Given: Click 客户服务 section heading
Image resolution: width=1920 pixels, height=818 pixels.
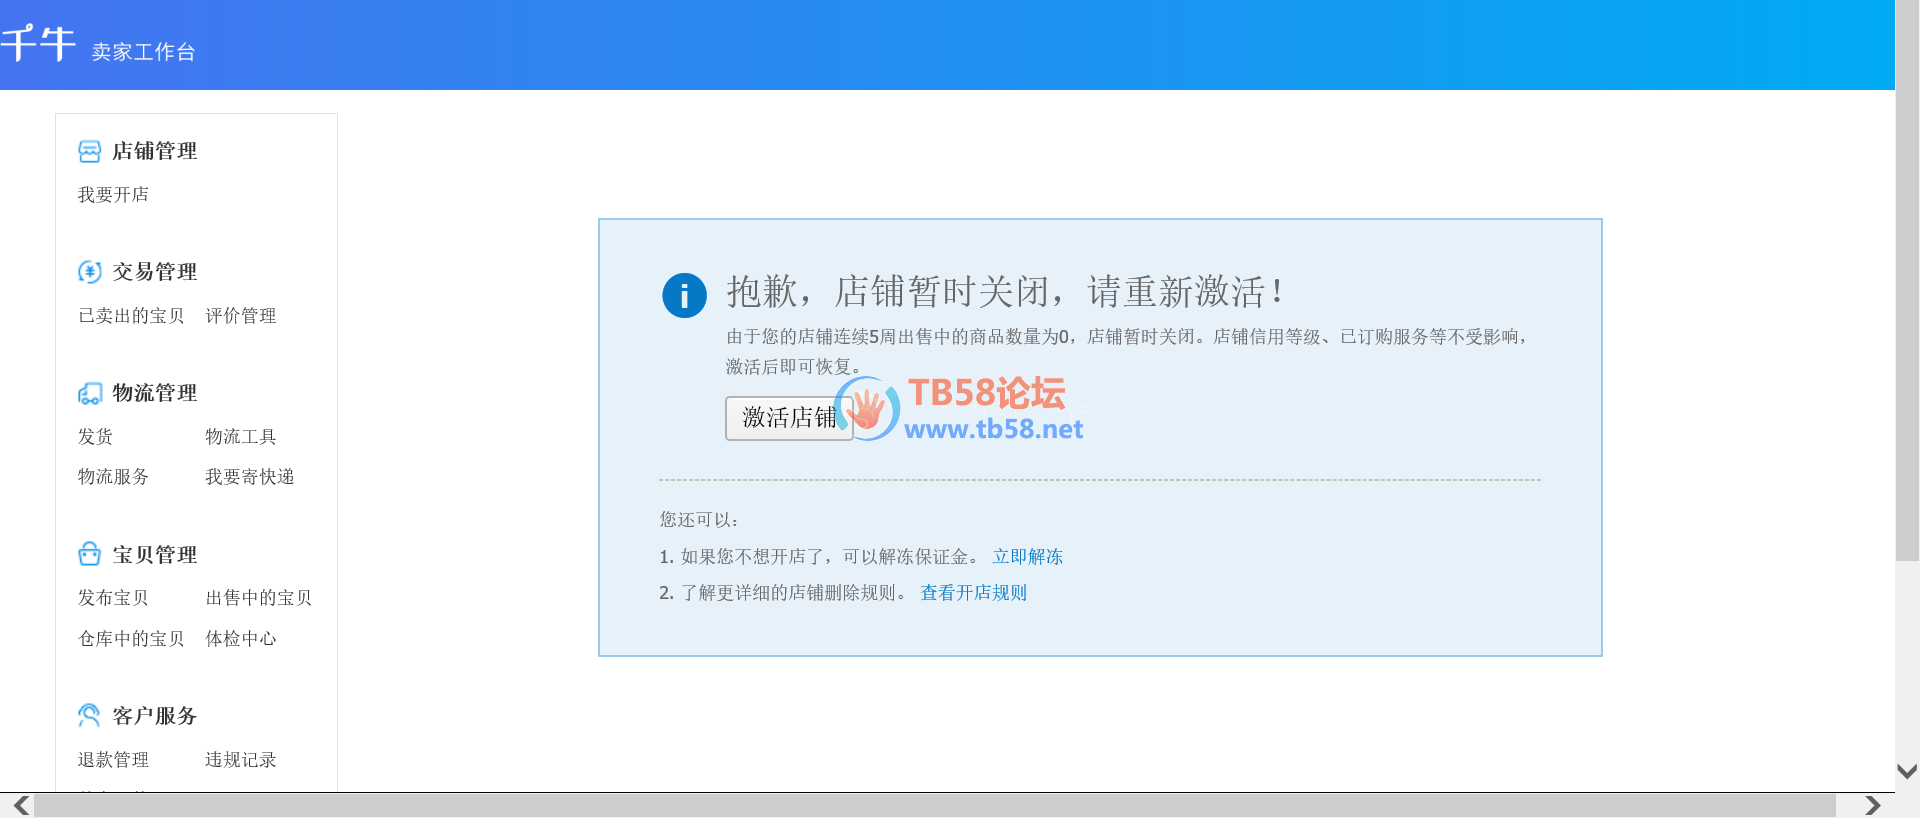Looking at the screenshot, I should (x=155, y=716).
